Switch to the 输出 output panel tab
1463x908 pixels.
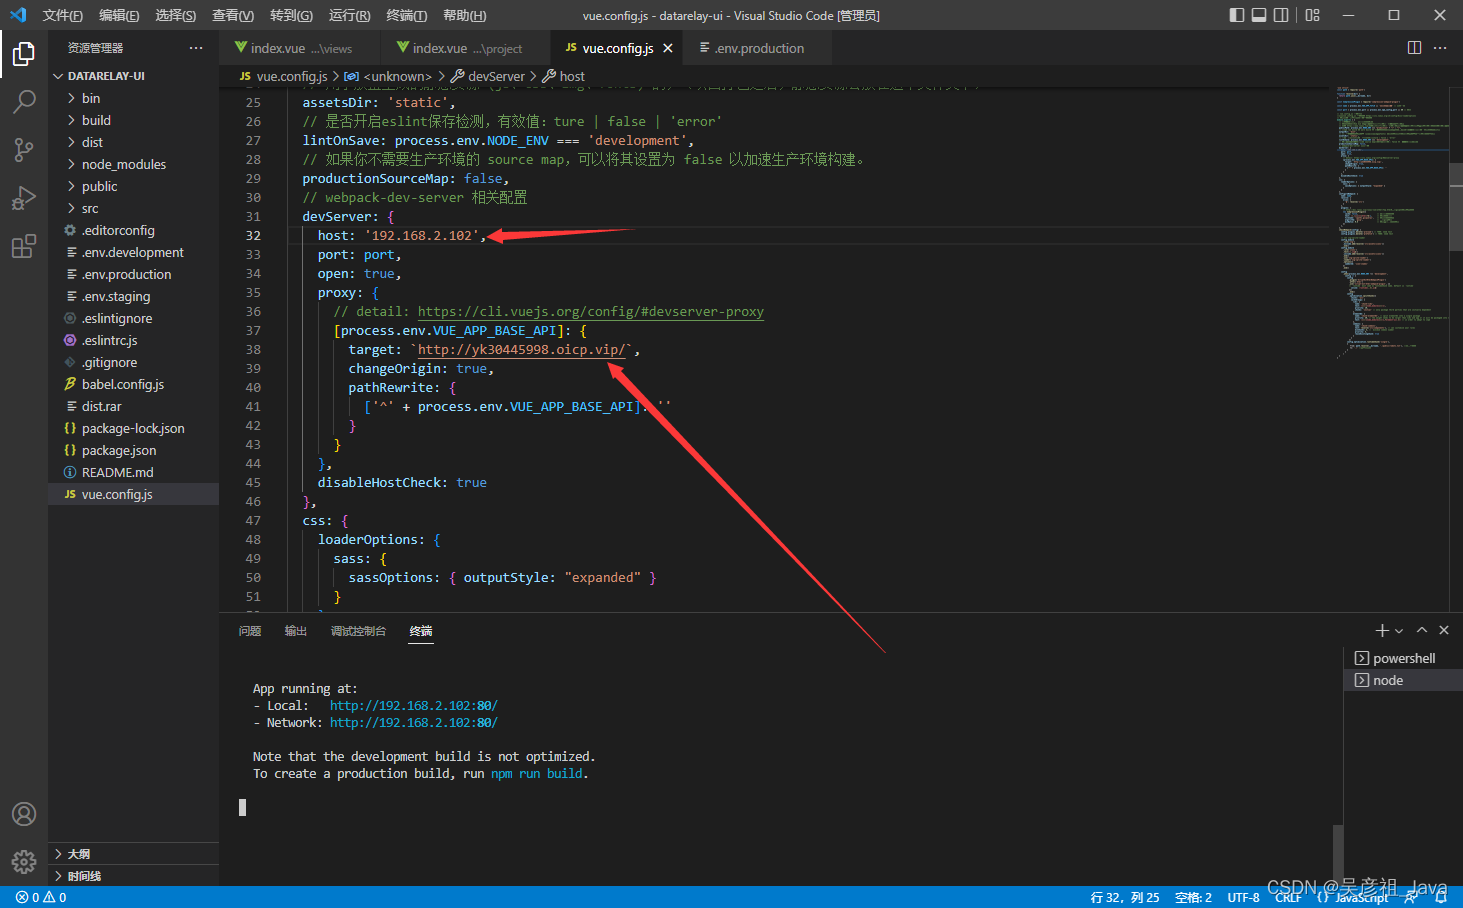point(296,631)
